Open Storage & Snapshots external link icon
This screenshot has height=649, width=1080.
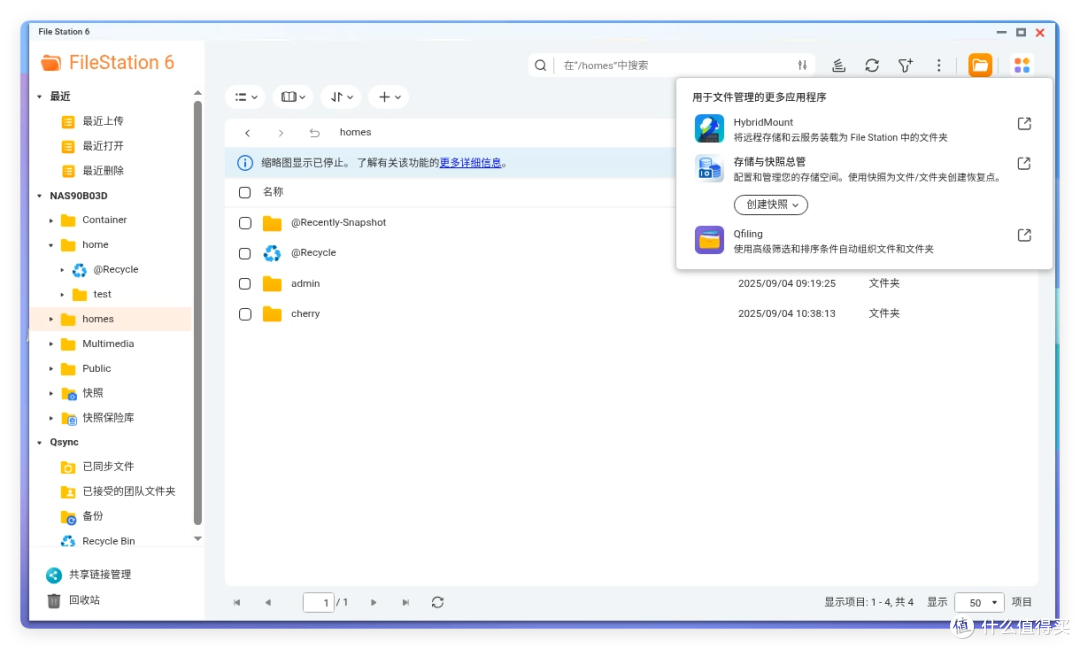click(1024, 163)
